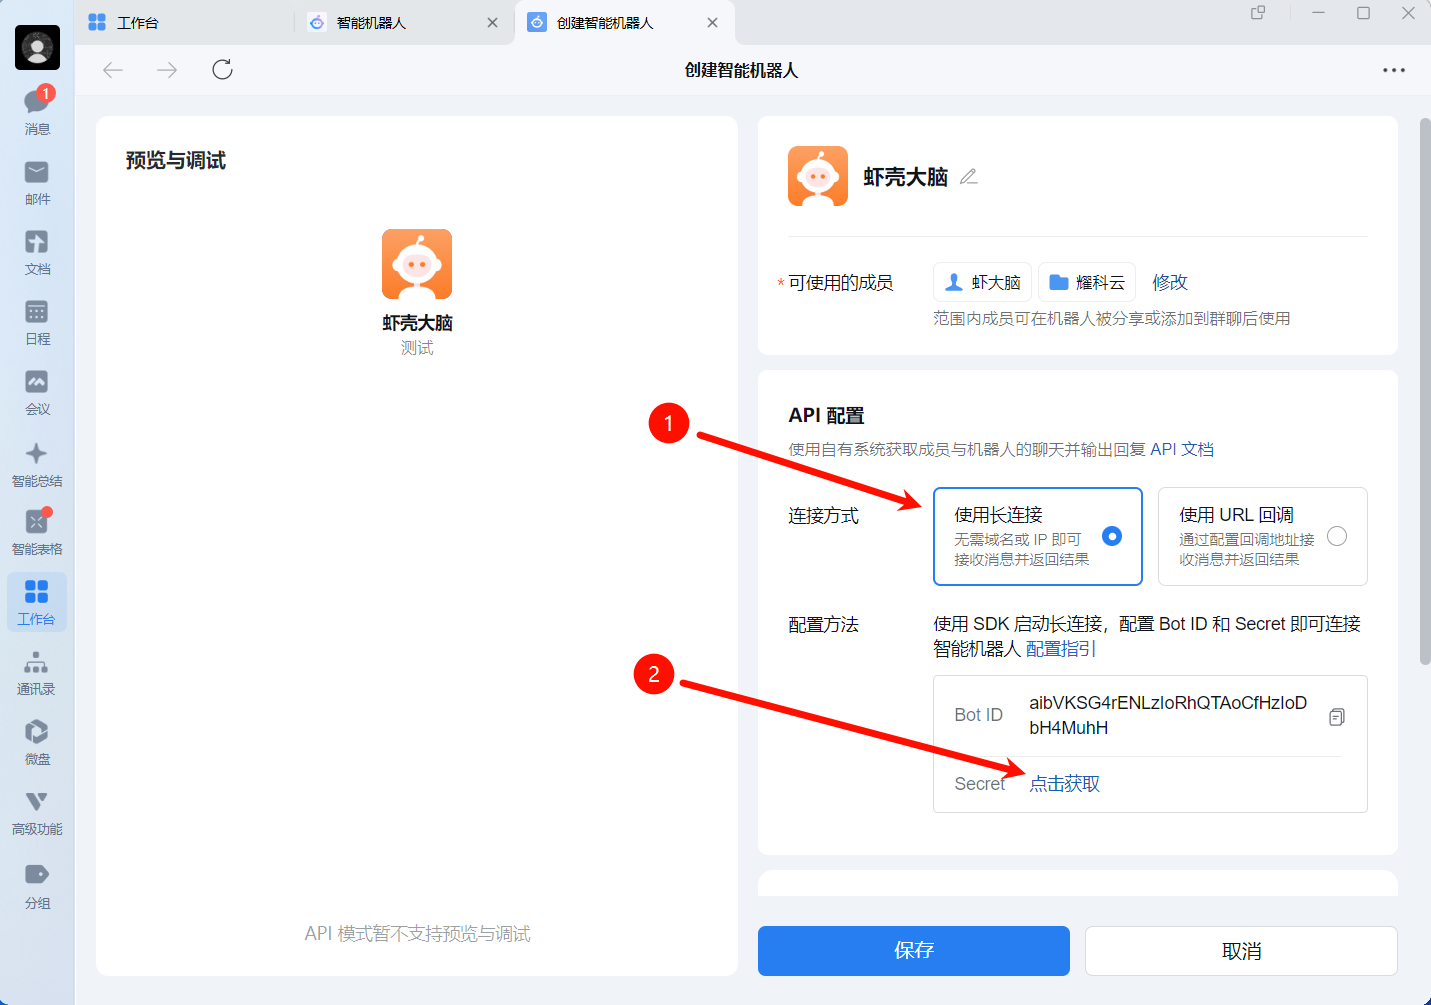Click the 可使用的成员 label

click(x=840, y=283)
